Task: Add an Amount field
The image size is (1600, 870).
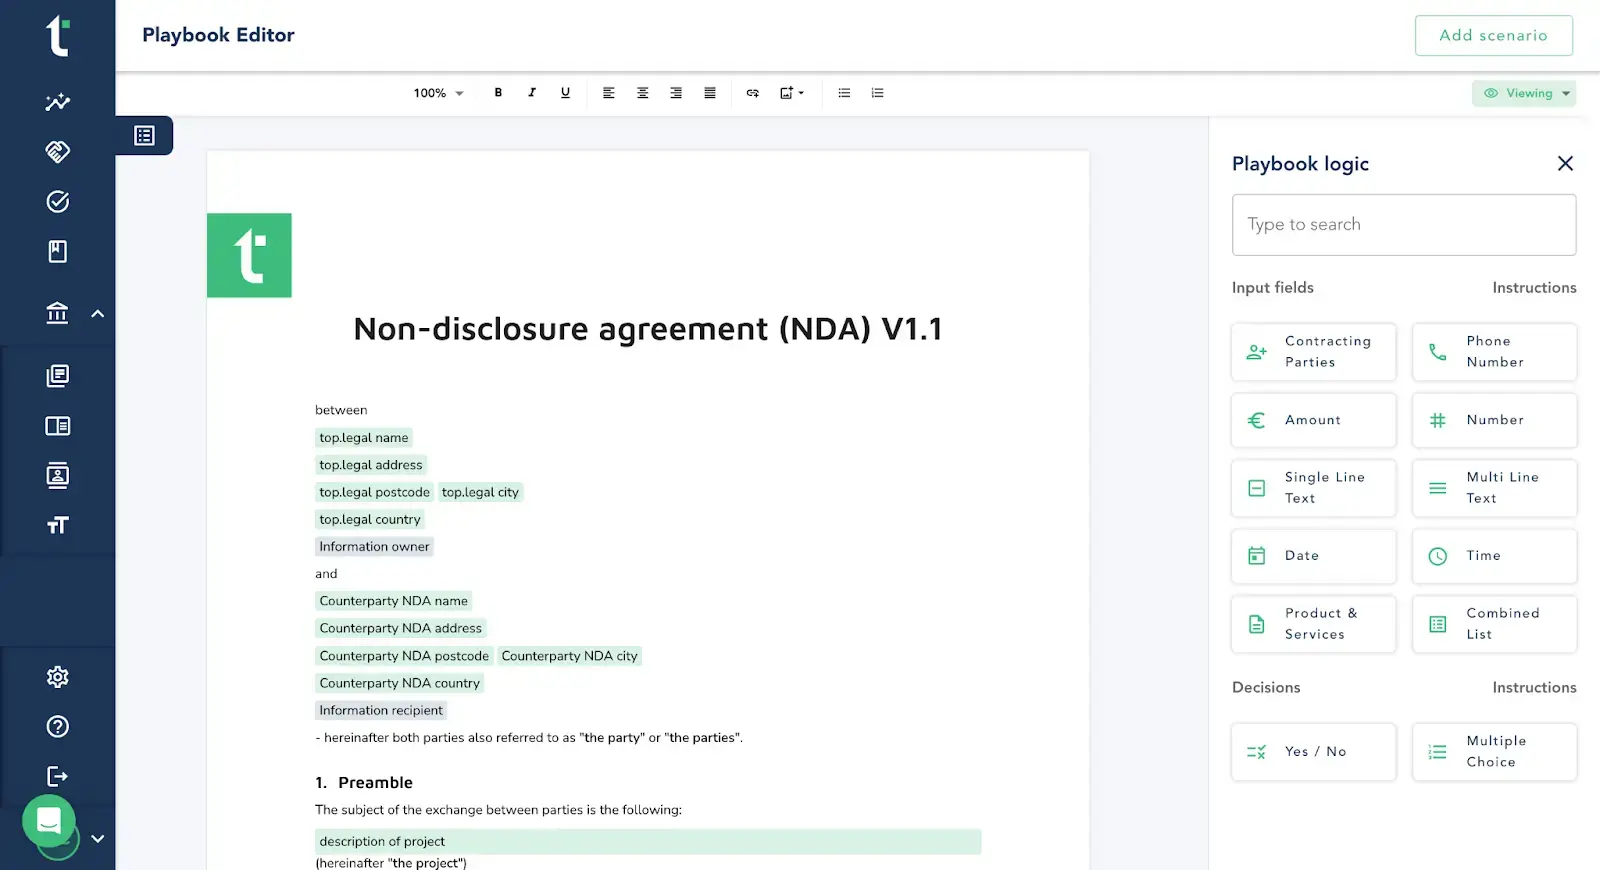Action: [x=1314, y=420]
